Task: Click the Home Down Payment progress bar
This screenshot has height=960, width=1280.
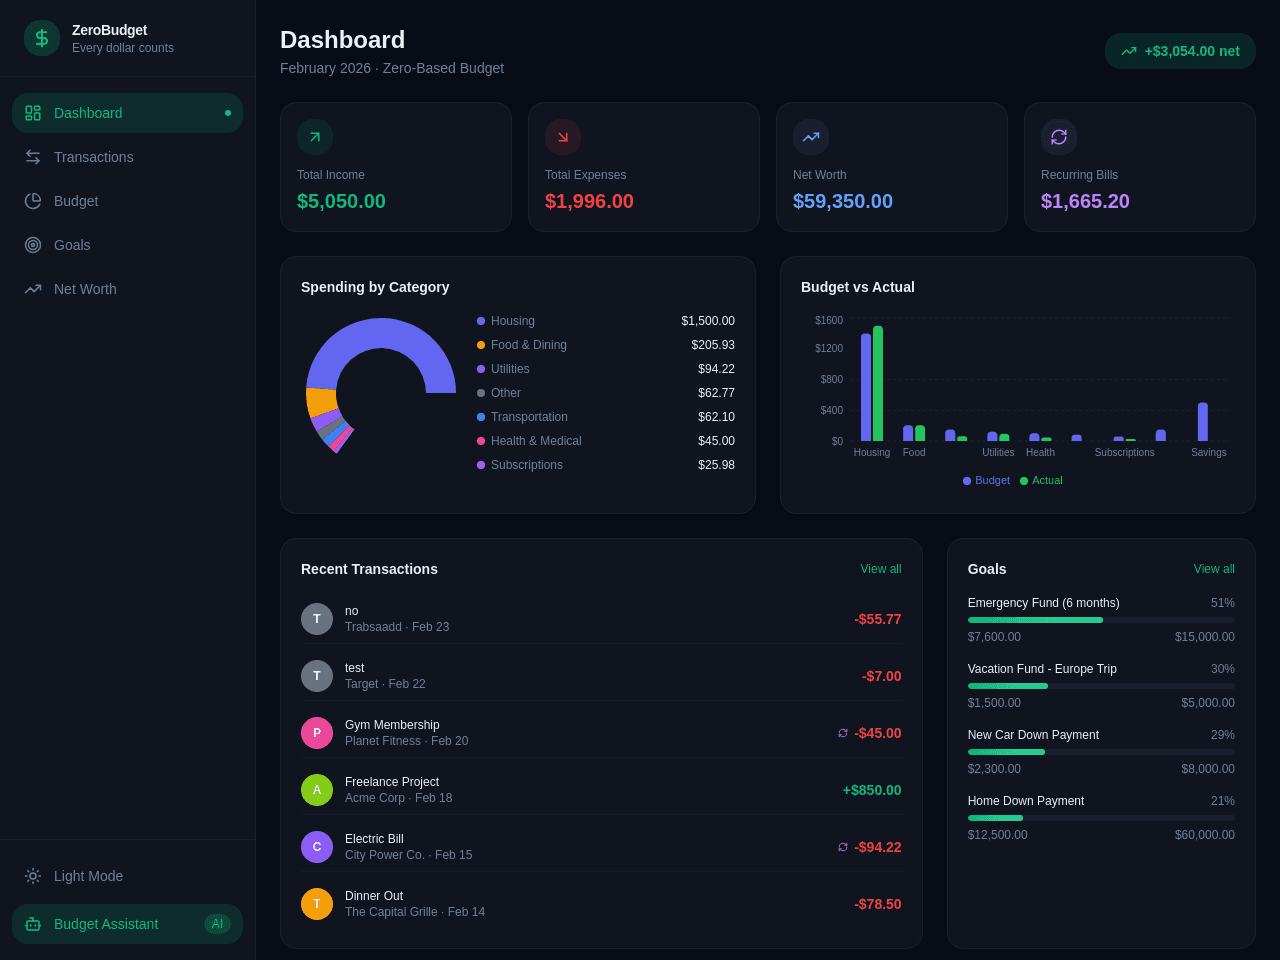Action: (1101, 818)
